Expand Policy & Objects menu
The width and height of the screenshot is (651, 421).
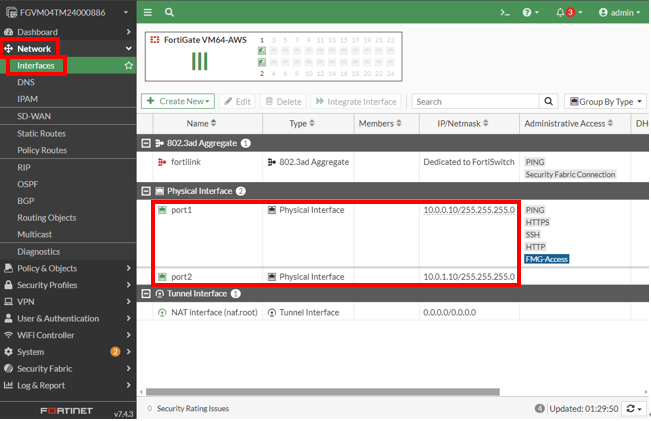(68, 268)
